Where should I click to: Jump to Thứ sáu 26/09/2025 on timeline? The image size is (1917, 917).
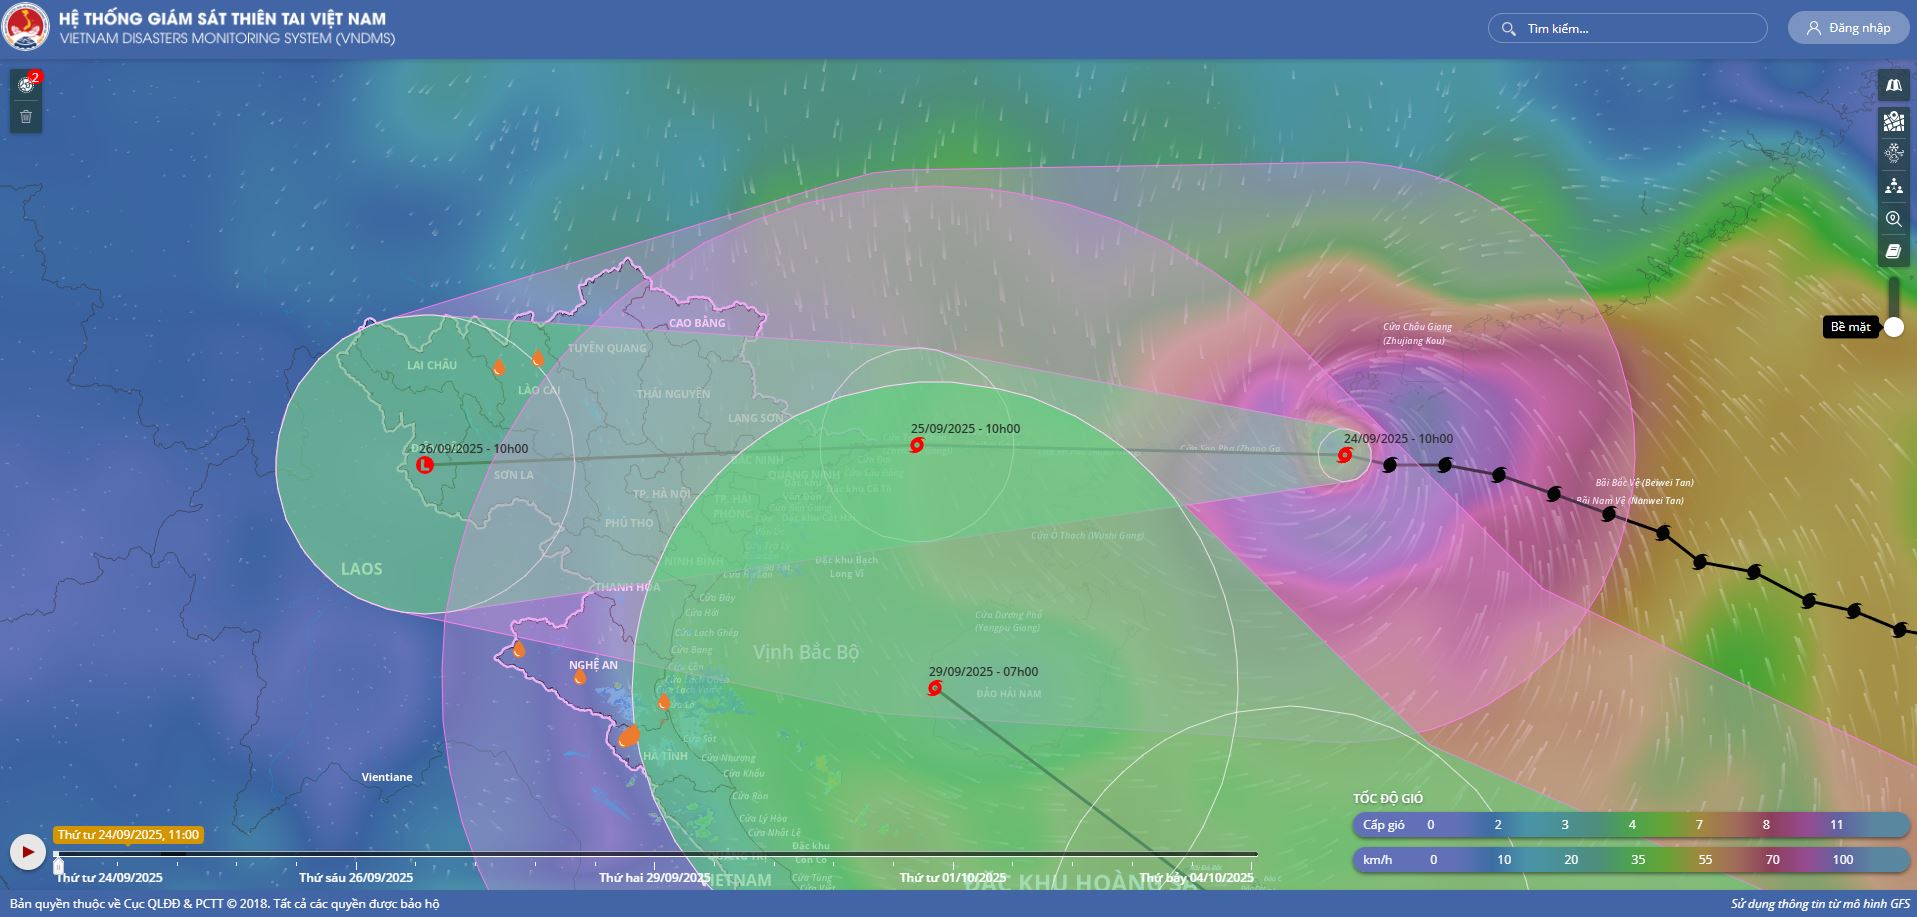[355, 877]
